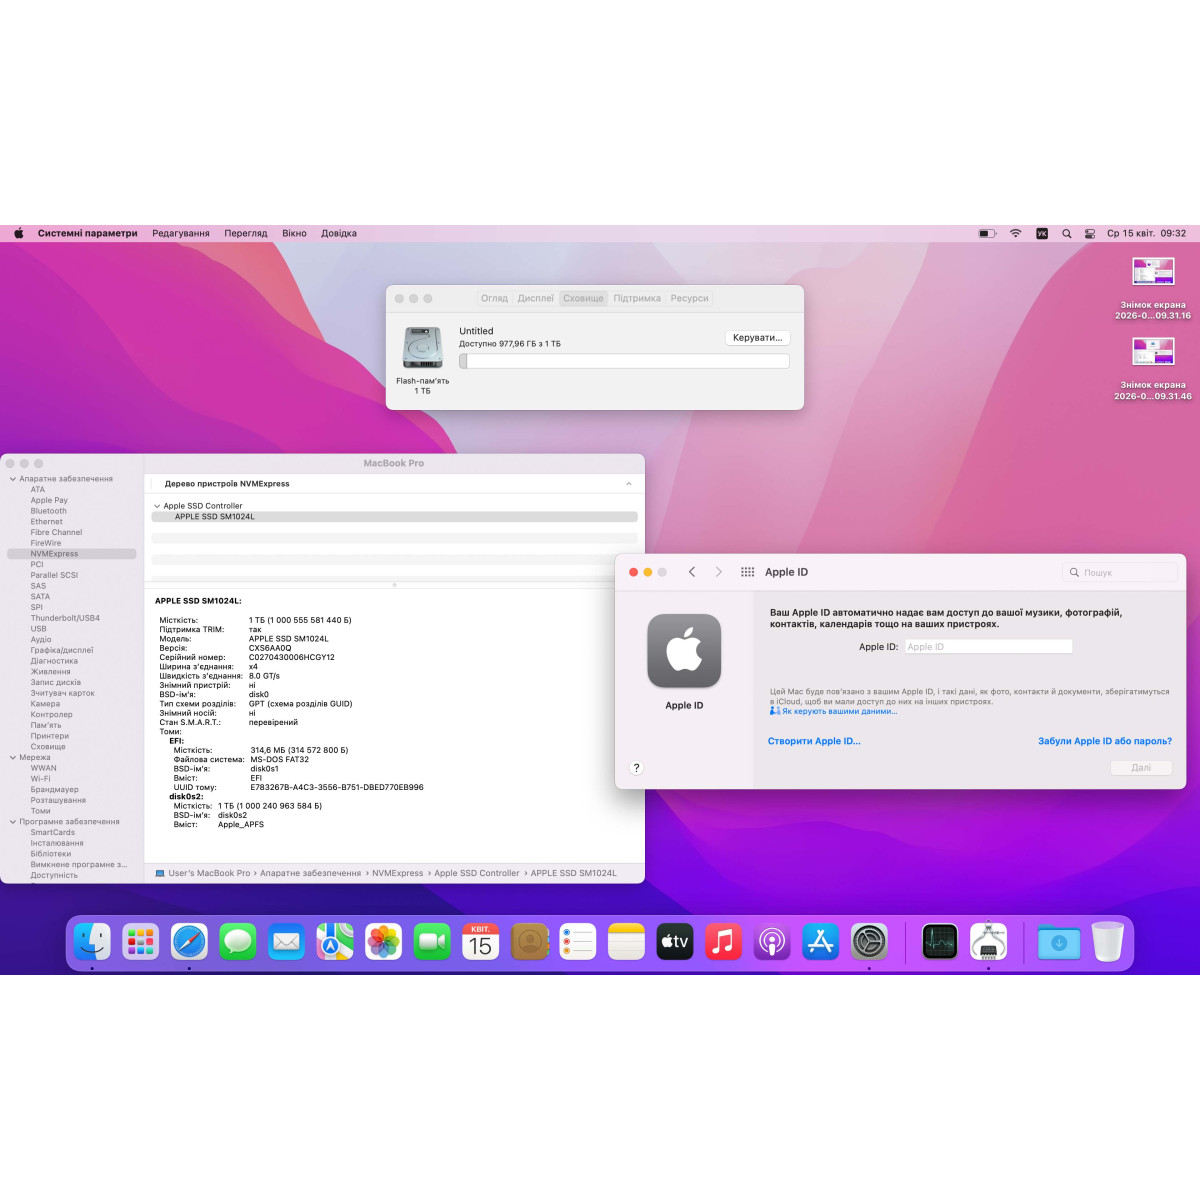Open Як керують вашими даними link
1200x1200 pixels.
(839, 711)
